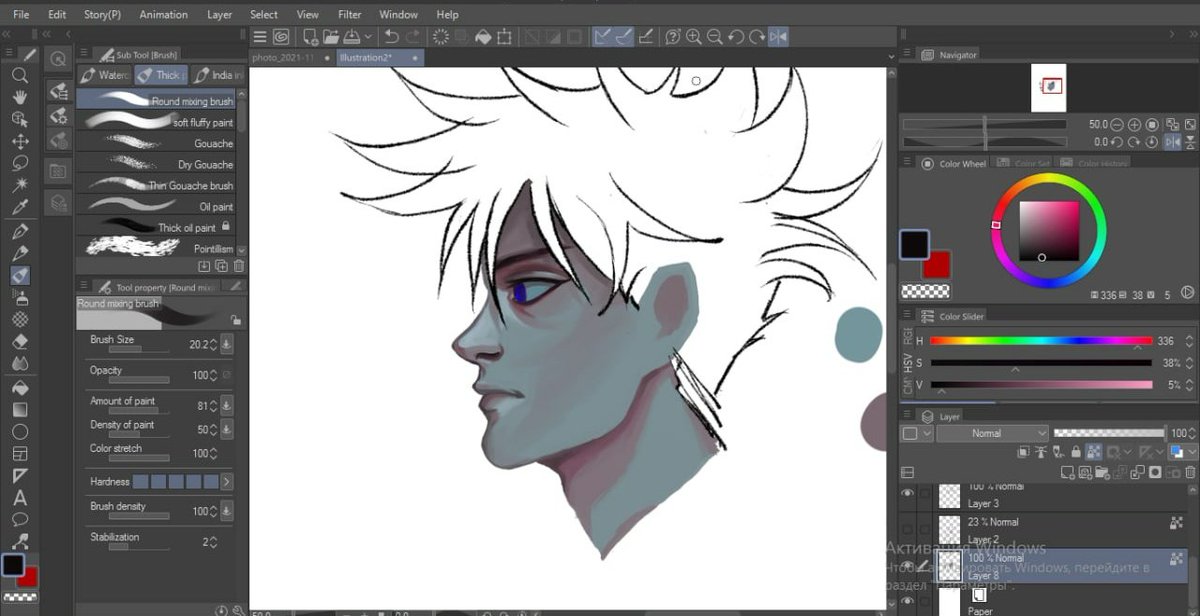Switch to the Watercolor brush group tab

[x=104, y=75]
